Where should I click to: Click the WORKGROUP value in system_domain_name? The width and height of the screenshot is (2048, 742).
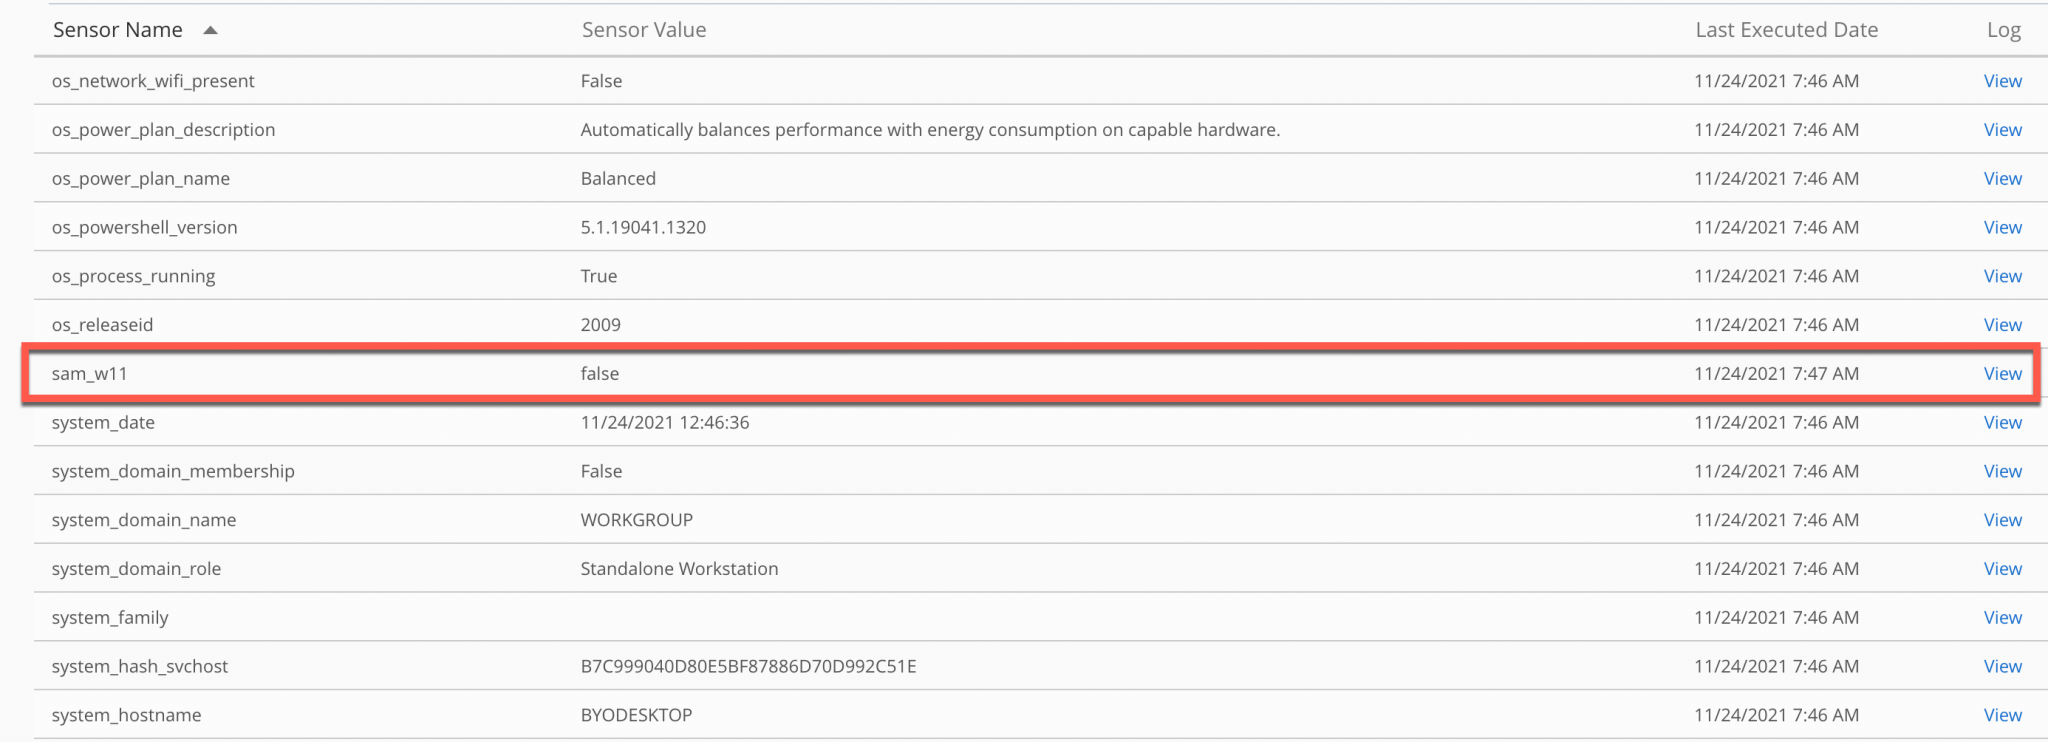click(636, 519)
